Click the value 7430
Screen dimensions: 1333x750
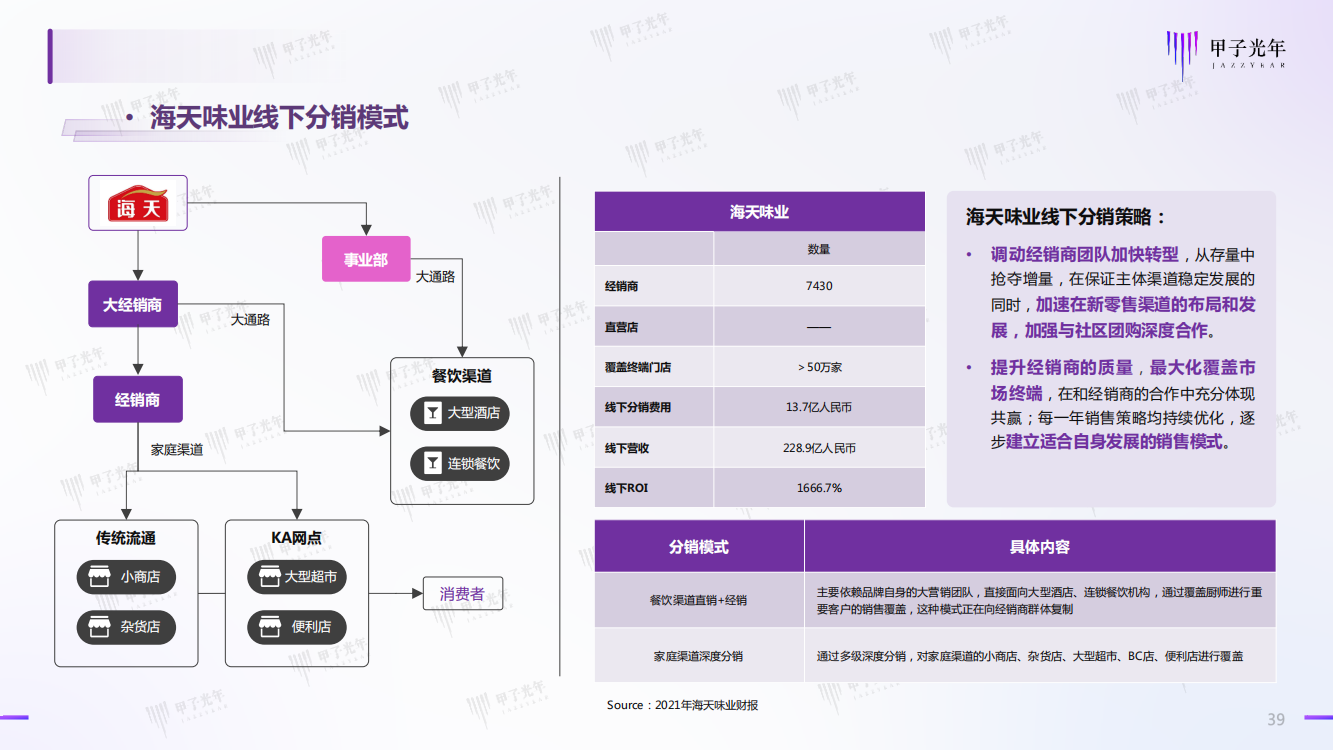click(819, 286)
